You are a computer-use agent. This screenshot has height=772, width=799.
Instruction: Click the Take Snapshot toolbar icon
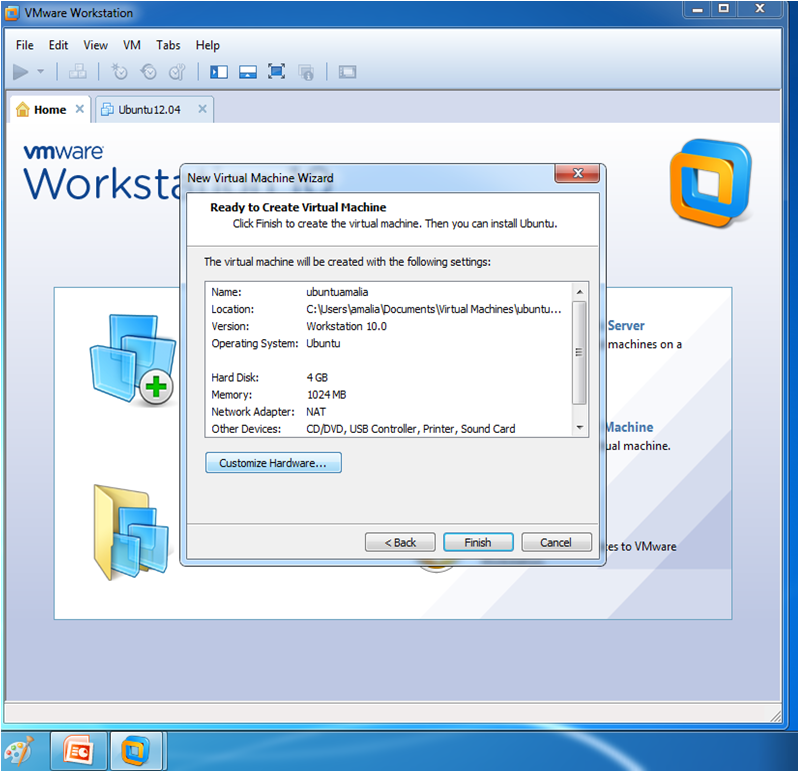coord(120,72)
